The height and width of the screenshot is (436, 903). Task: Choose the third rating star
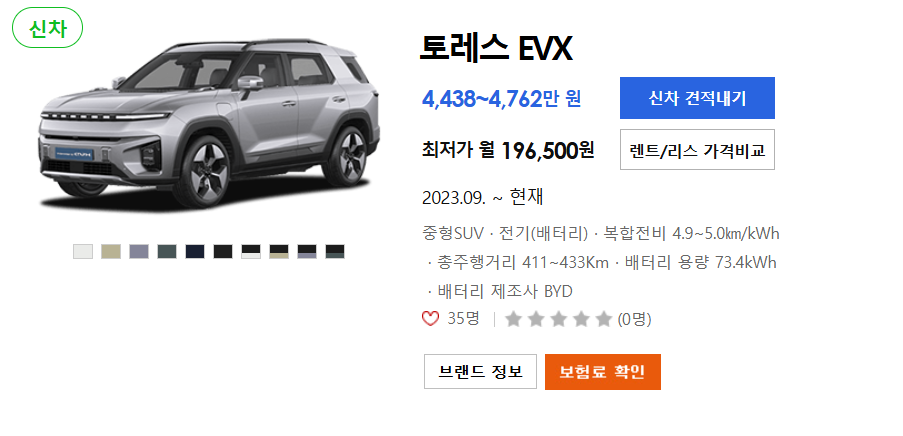click(558, 319)
